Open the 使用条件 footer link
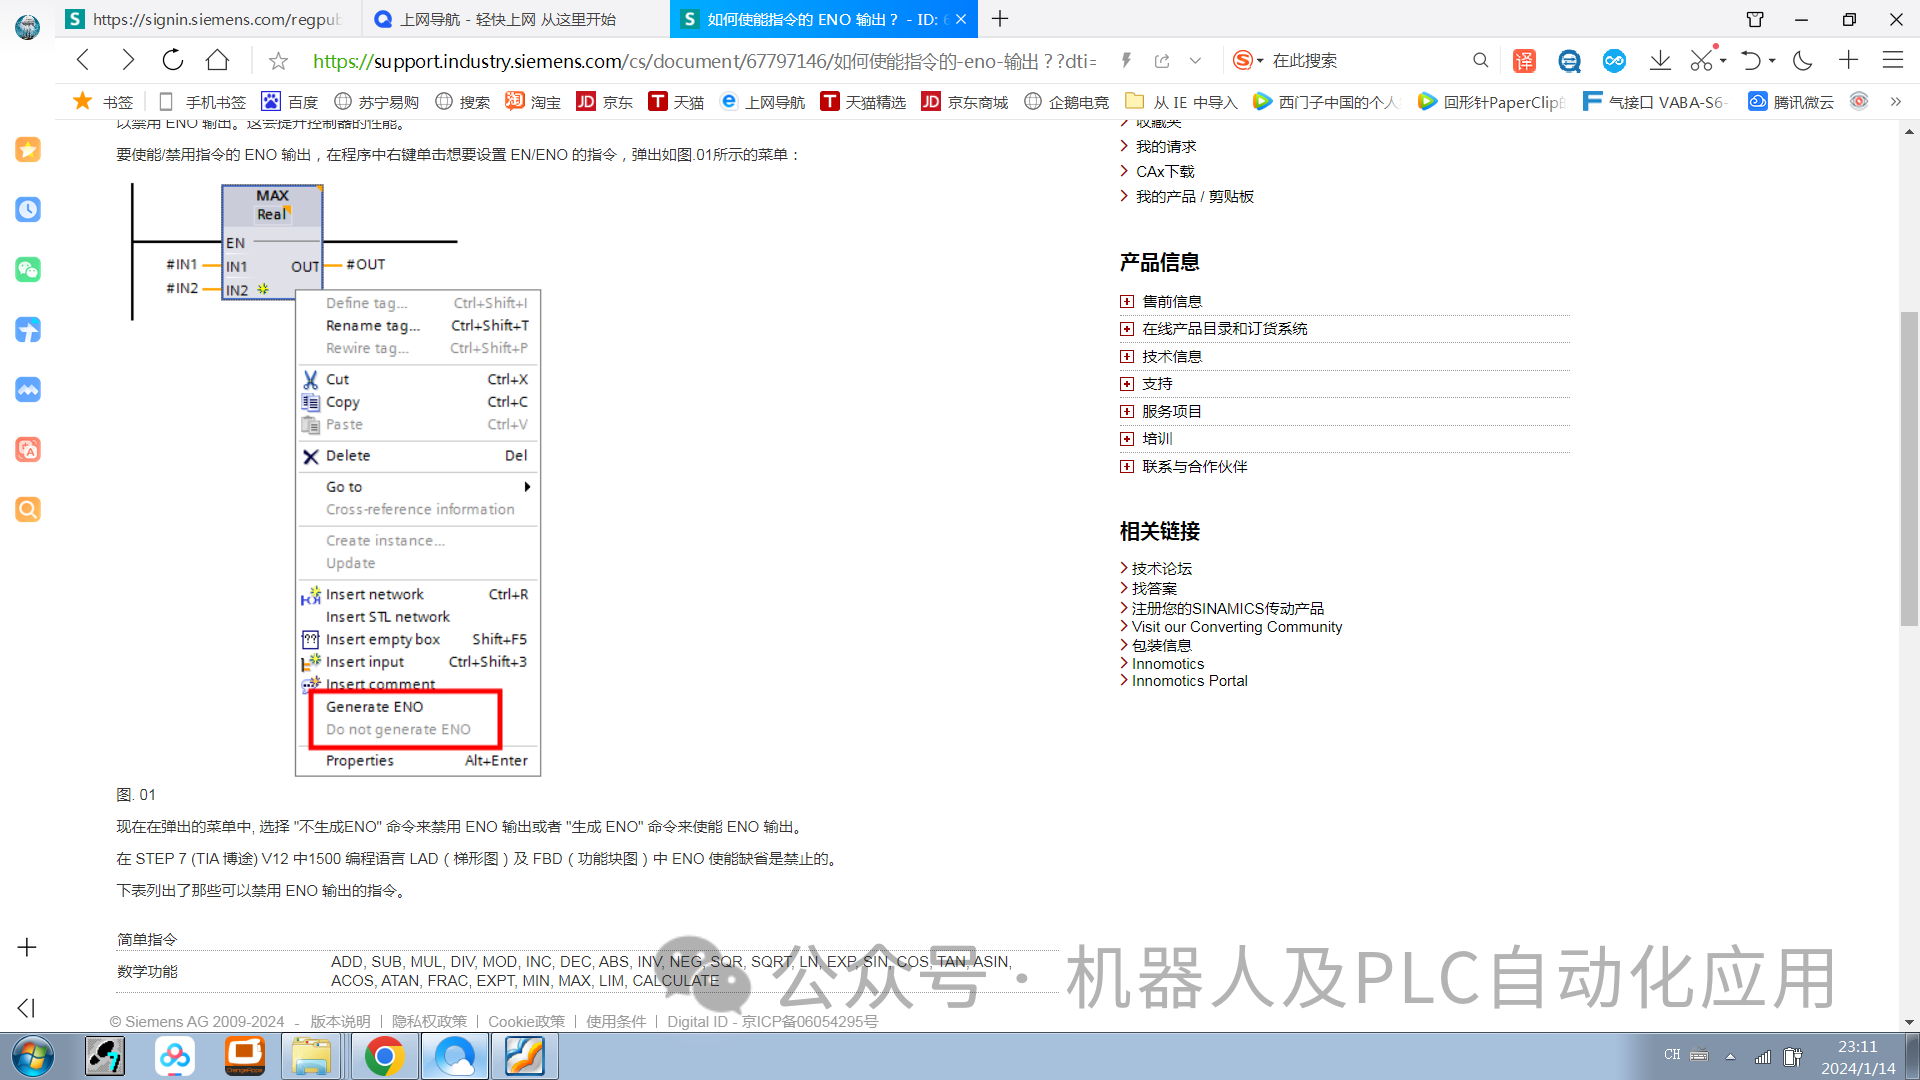The height and width of the screenshot is (1080, 1920). point(616,1022)
